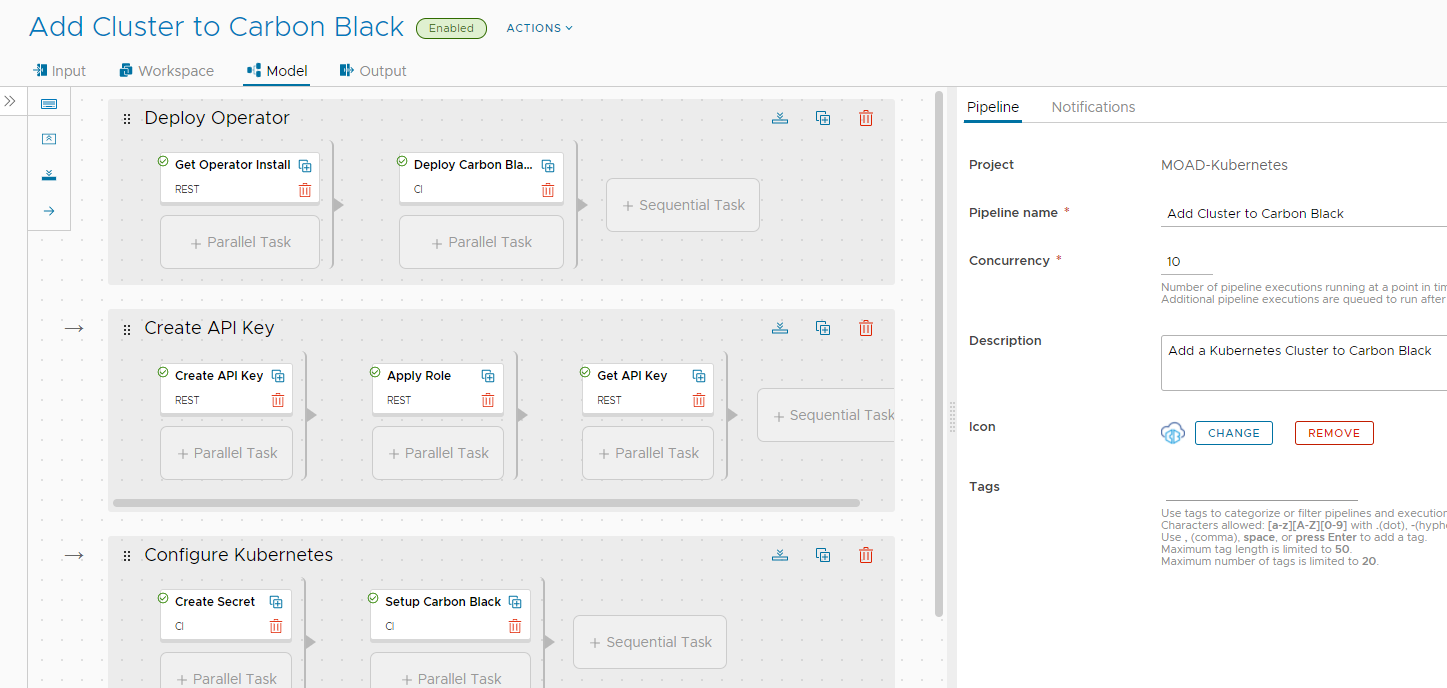Open the Input tab

pos(59,71)
